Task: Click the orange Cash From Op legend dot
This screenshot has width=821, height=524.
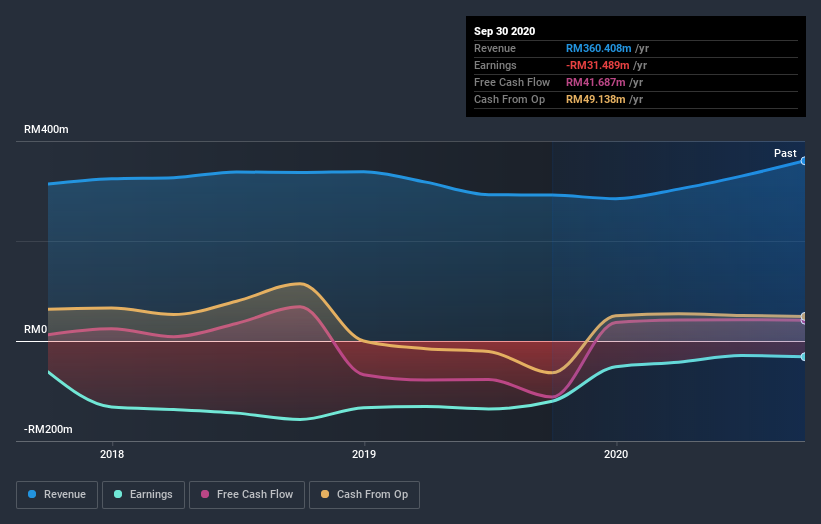Action: point(325,494)
